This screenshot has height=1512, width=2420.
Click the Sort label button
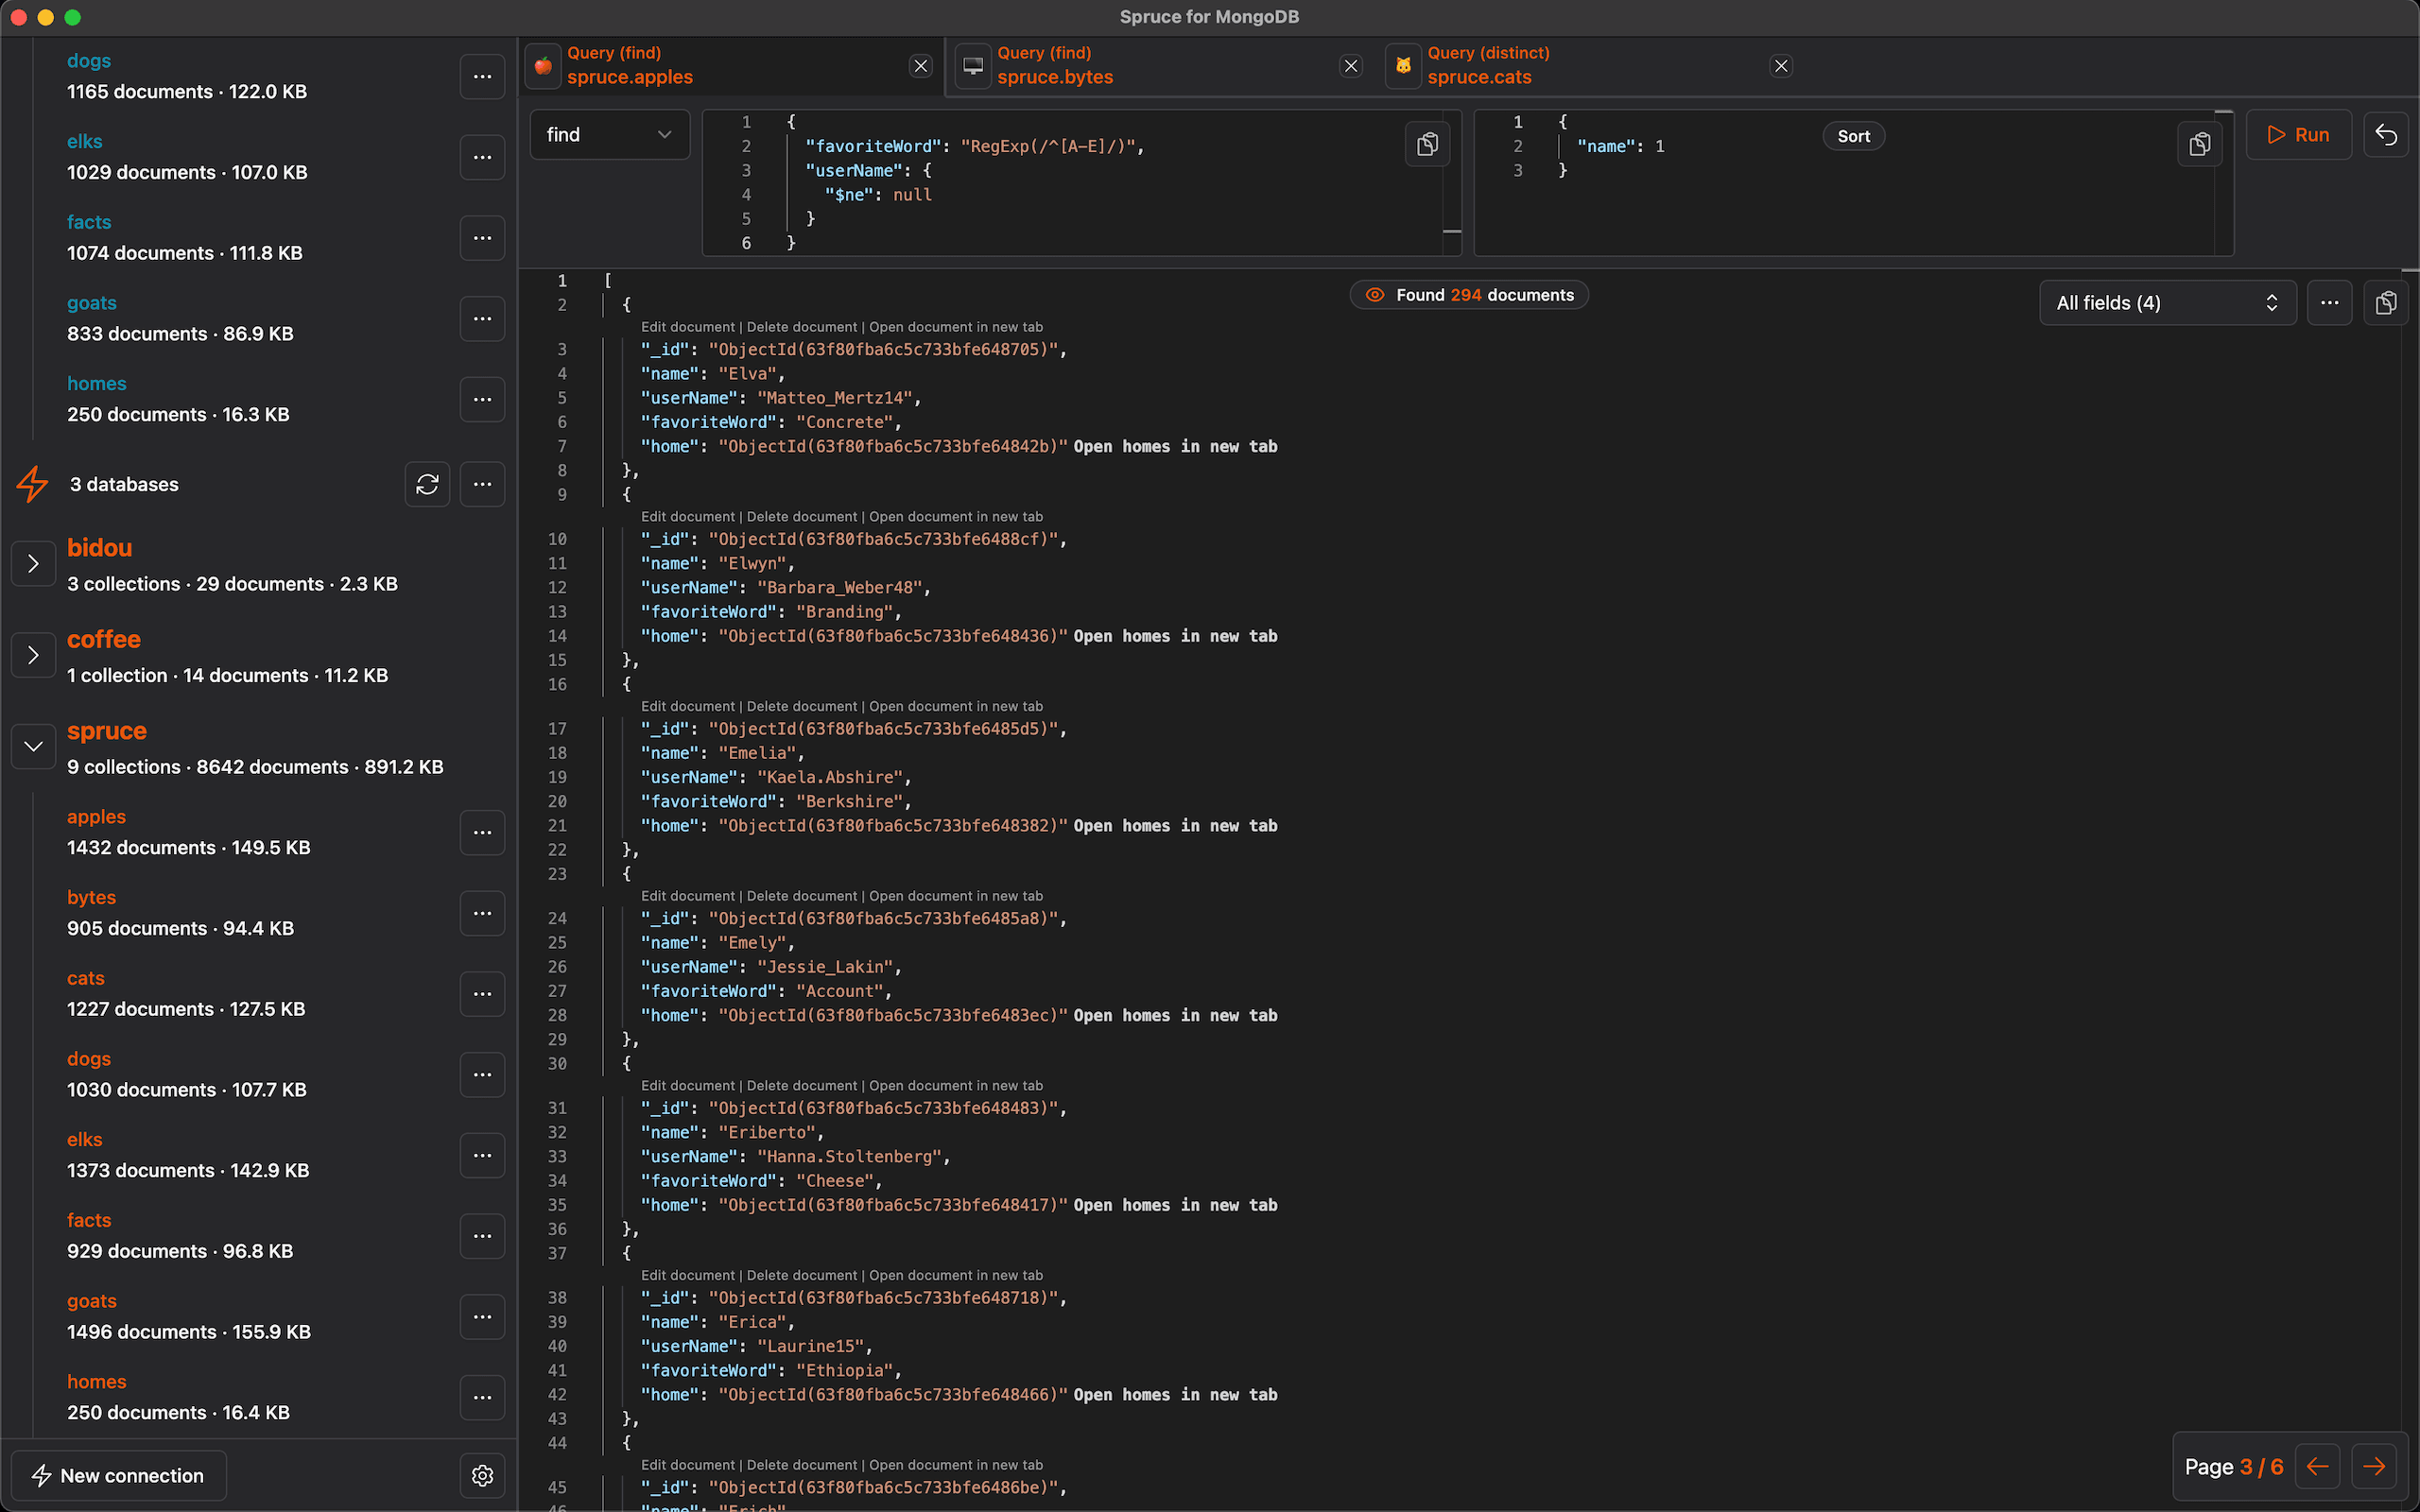coord(1853,136)
